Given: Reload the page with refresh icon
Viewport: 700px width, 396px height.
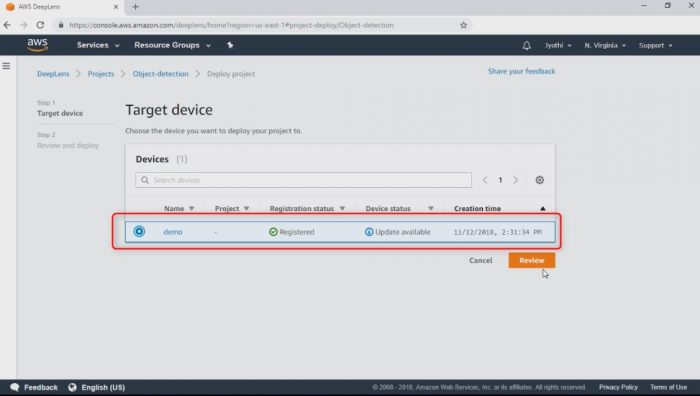Looking at the screenshot, I should point(40,25).
